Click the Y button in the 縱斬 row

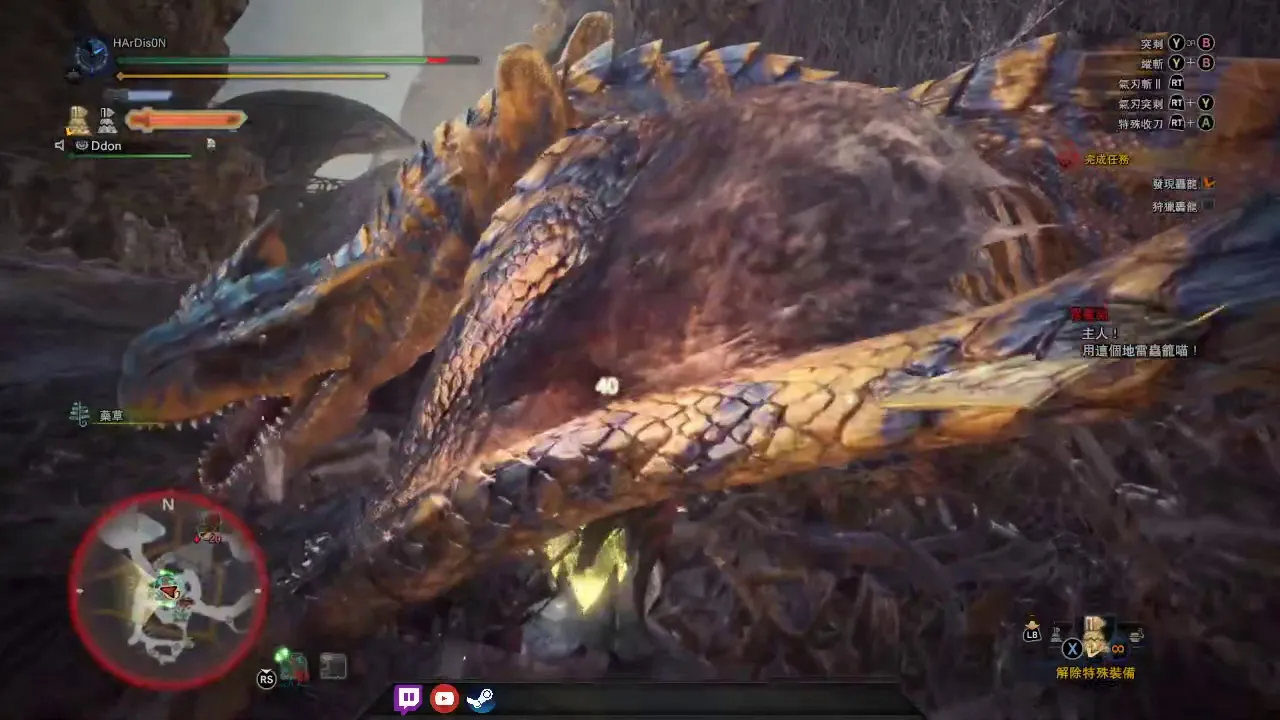[1175, 63]
